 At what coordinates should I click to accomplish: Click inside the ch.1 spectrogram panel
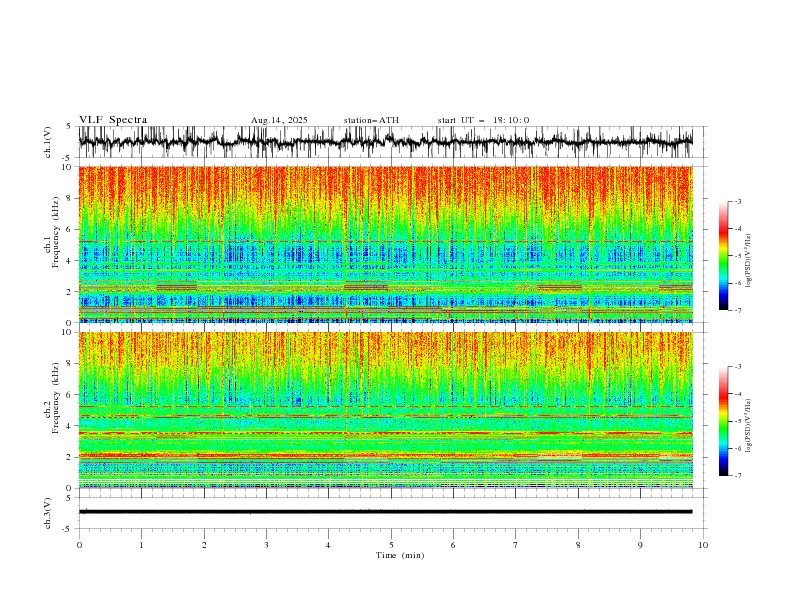click(386, 244)
